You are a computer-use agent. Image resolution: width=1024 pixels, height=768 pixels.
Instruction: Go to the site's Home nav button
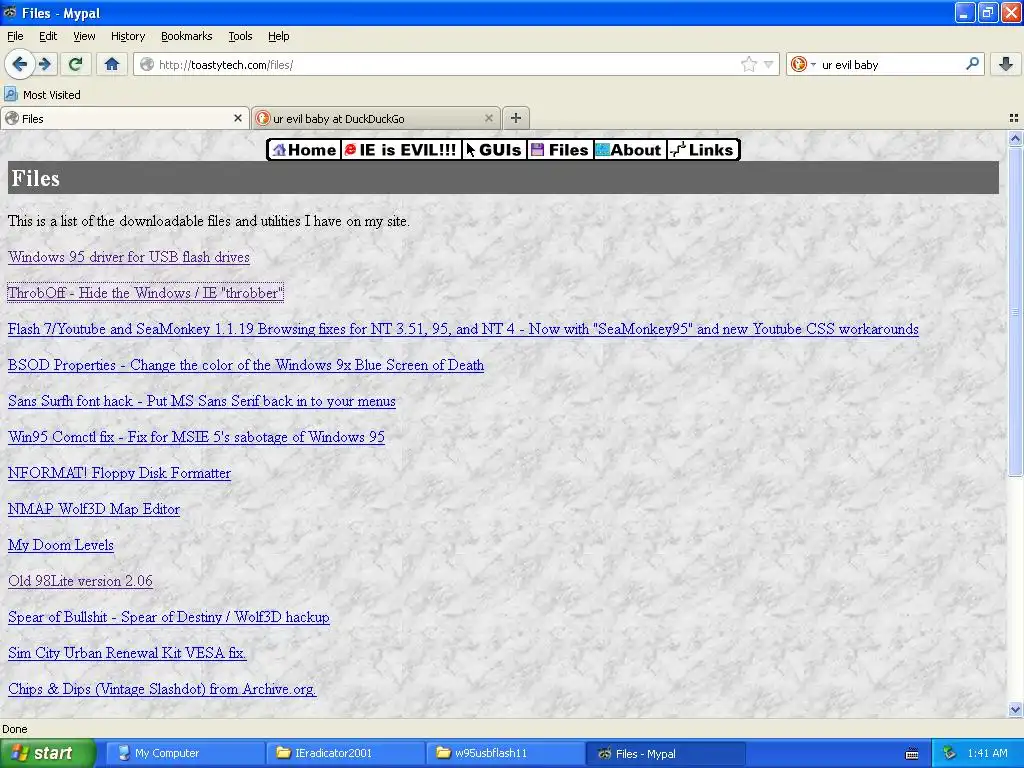(x=305, y=150)
